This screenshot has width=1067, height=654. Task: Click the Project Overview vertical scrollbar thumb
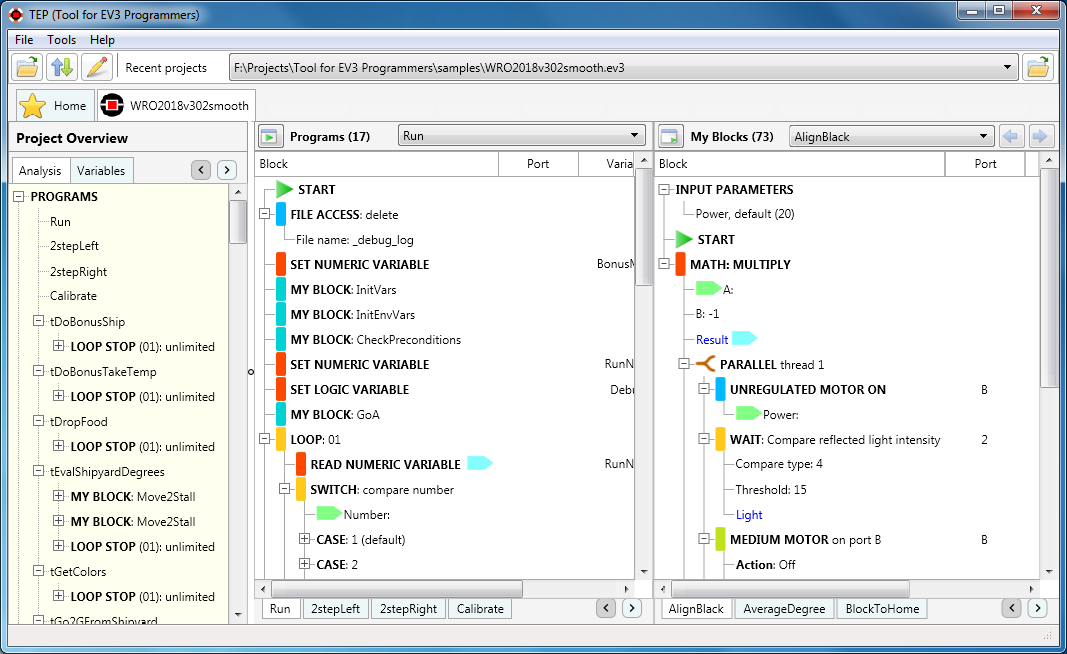pos(238,222)
